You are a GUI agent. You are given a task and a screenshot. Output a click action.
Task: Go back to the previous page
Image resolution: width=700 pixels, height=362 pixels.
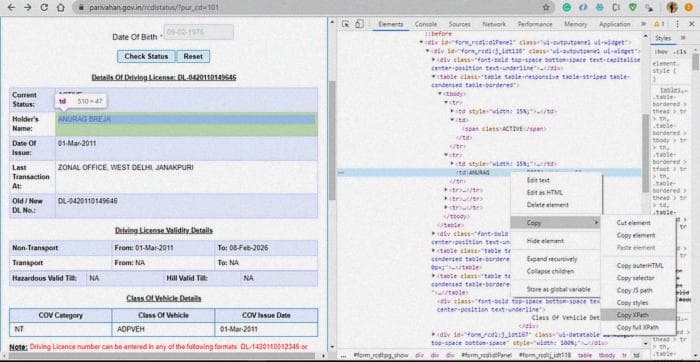click(11, 8)
